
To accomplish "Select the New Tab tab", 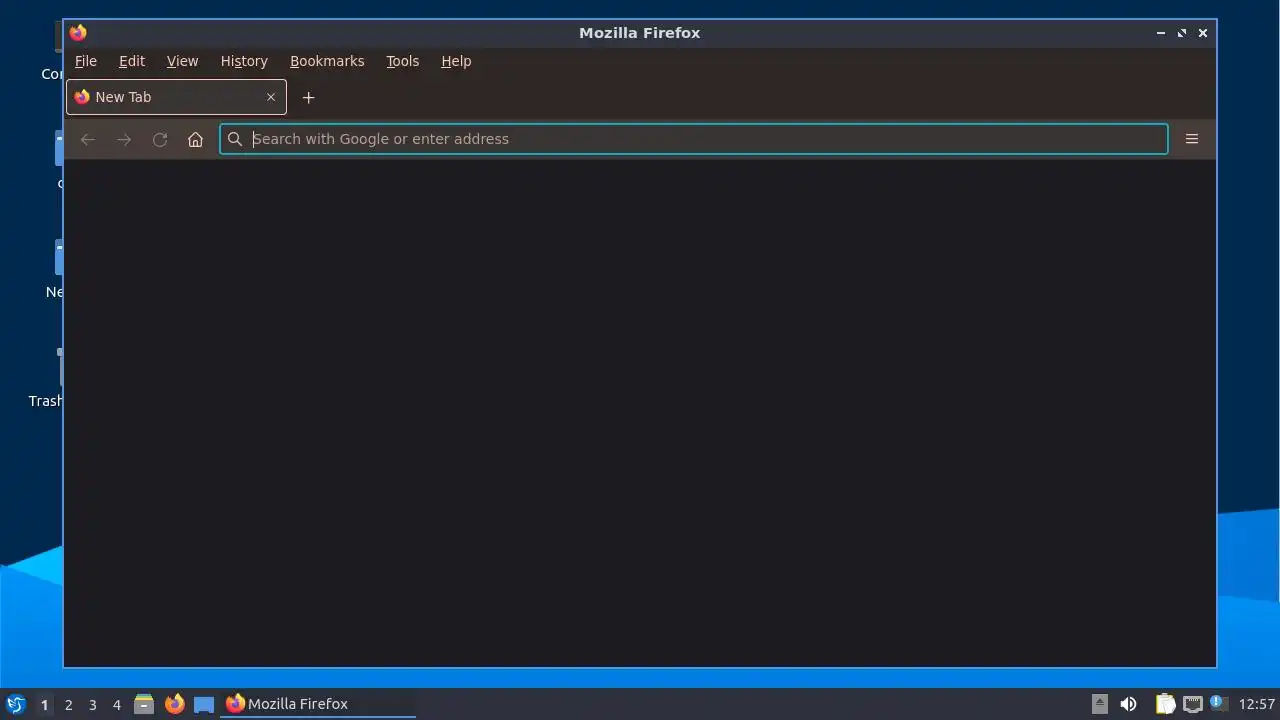I will point(176,97).
